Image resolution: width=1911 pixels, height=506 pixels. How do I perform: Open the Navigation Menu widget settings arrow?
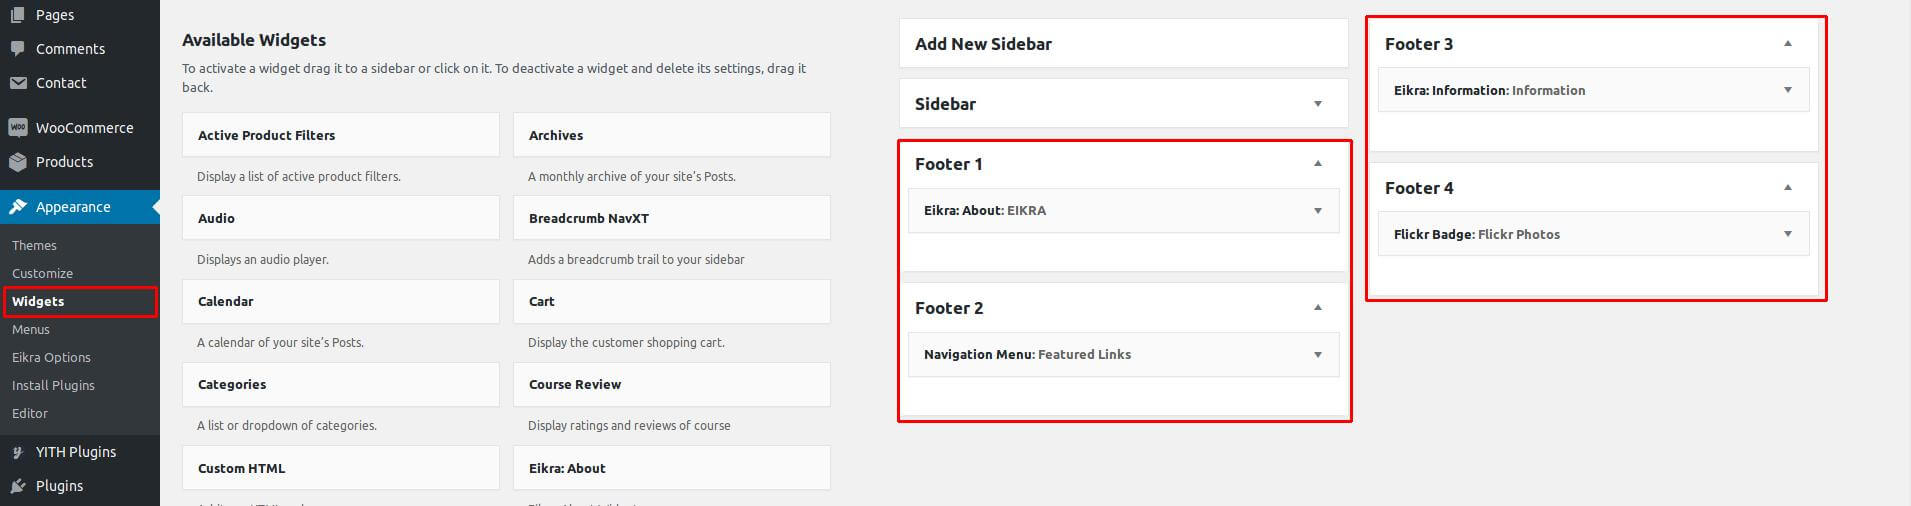pos(1317,354)
